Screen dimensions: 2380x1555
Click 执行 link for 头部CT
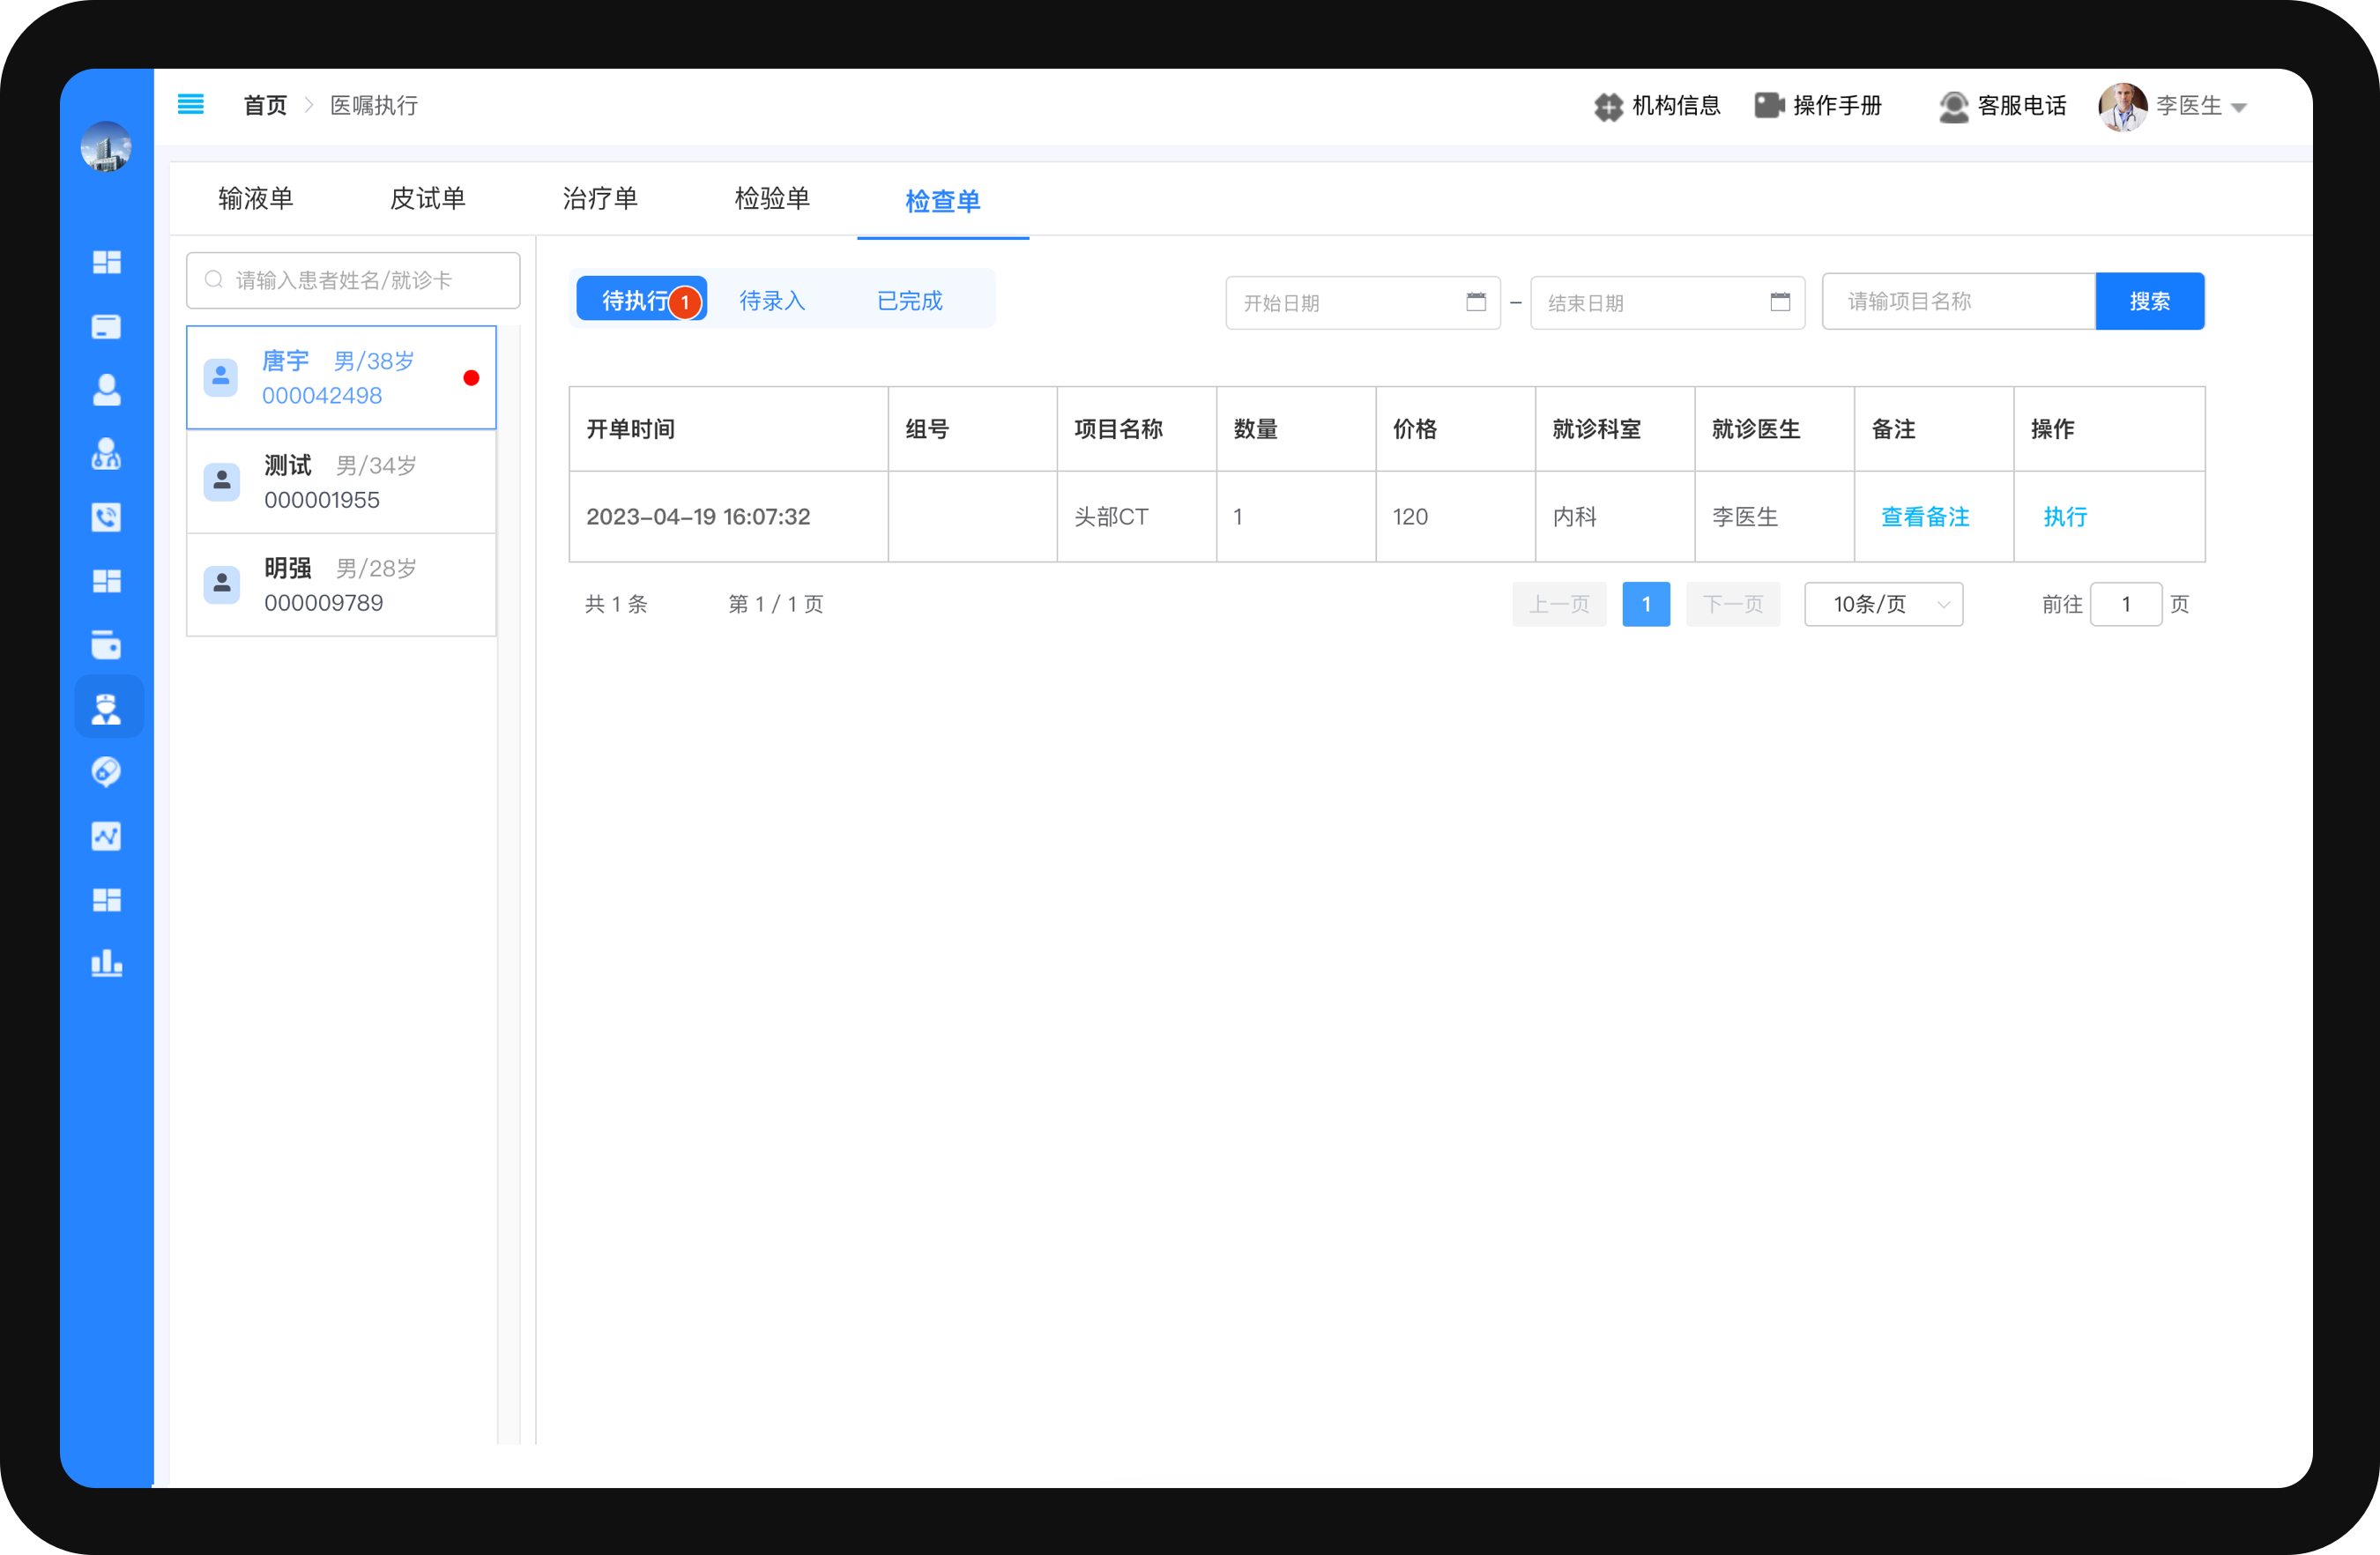(x=2064, y=517)
